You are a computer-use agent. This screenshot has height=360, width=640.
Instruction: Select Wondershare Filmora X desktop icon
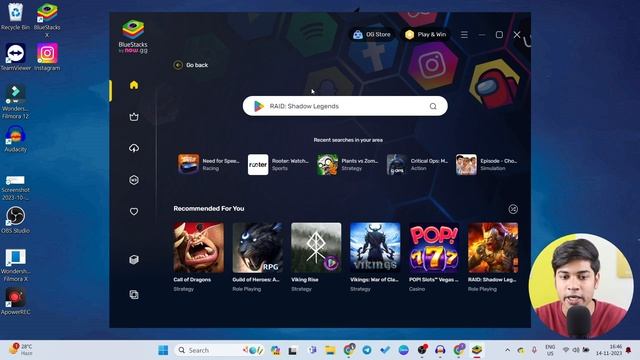[x=16, y=265]
